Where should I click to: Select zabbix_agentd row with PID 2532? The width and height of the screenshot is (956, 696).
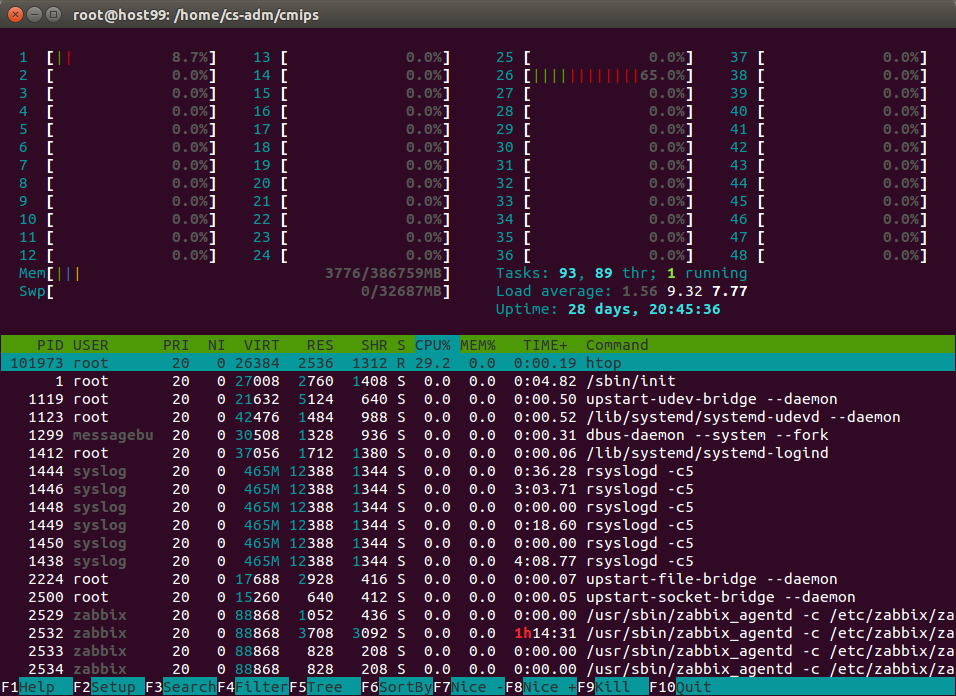point(478,633)
